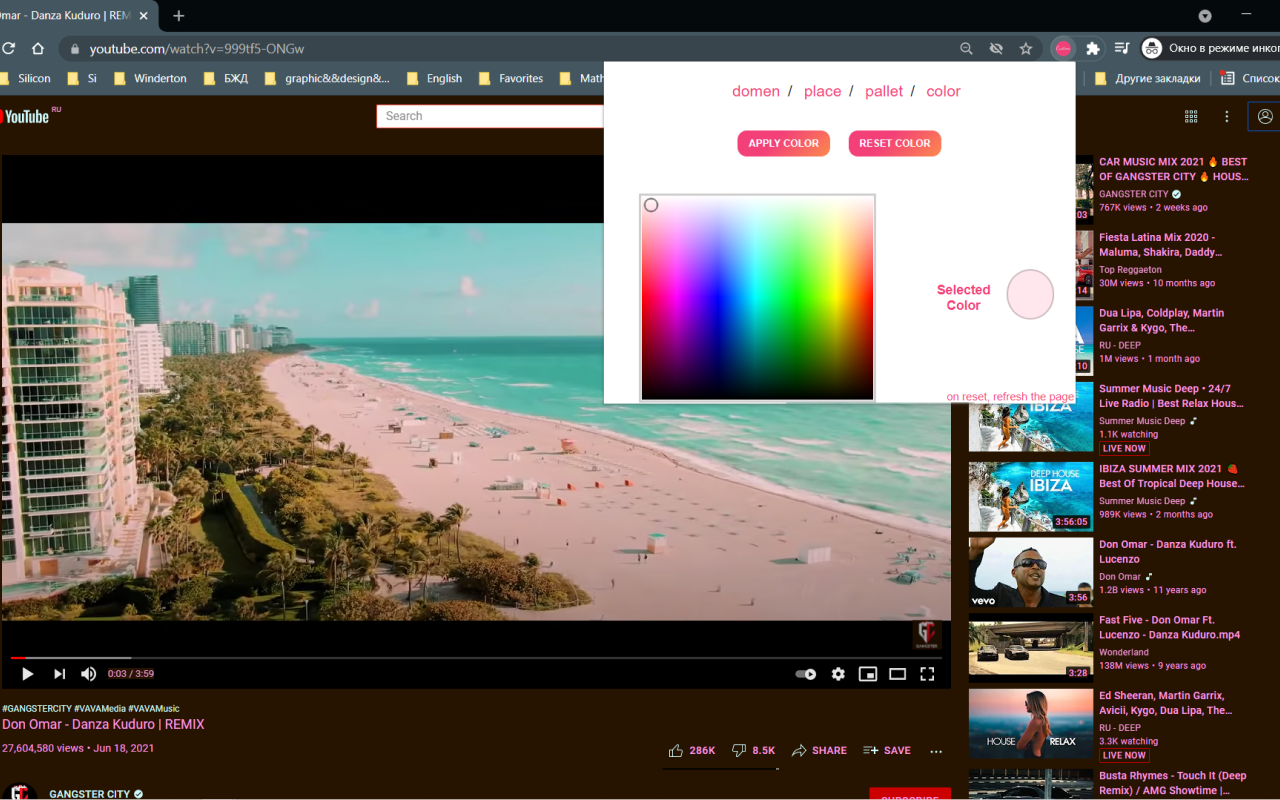The width and height of the screenshot is (1280, 800).
Task: Enter fullscreen on the video
Action: 927,674
